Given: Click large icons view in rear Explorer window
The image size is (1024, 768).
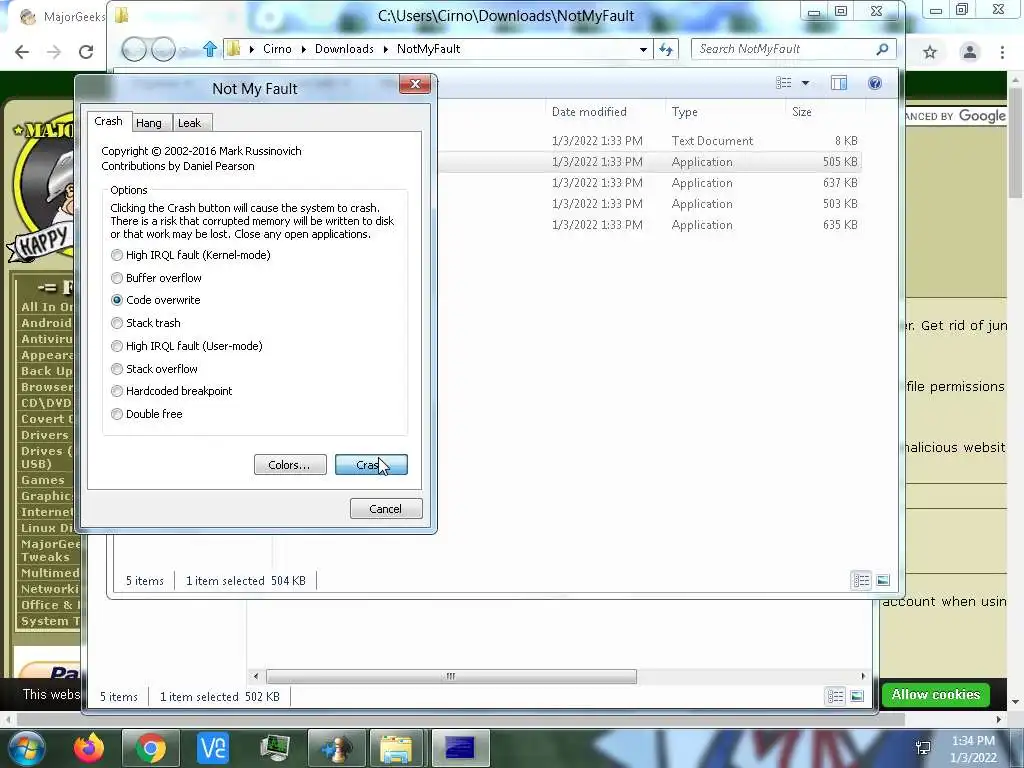Looking at the screenshot, I should click(857, 696).
